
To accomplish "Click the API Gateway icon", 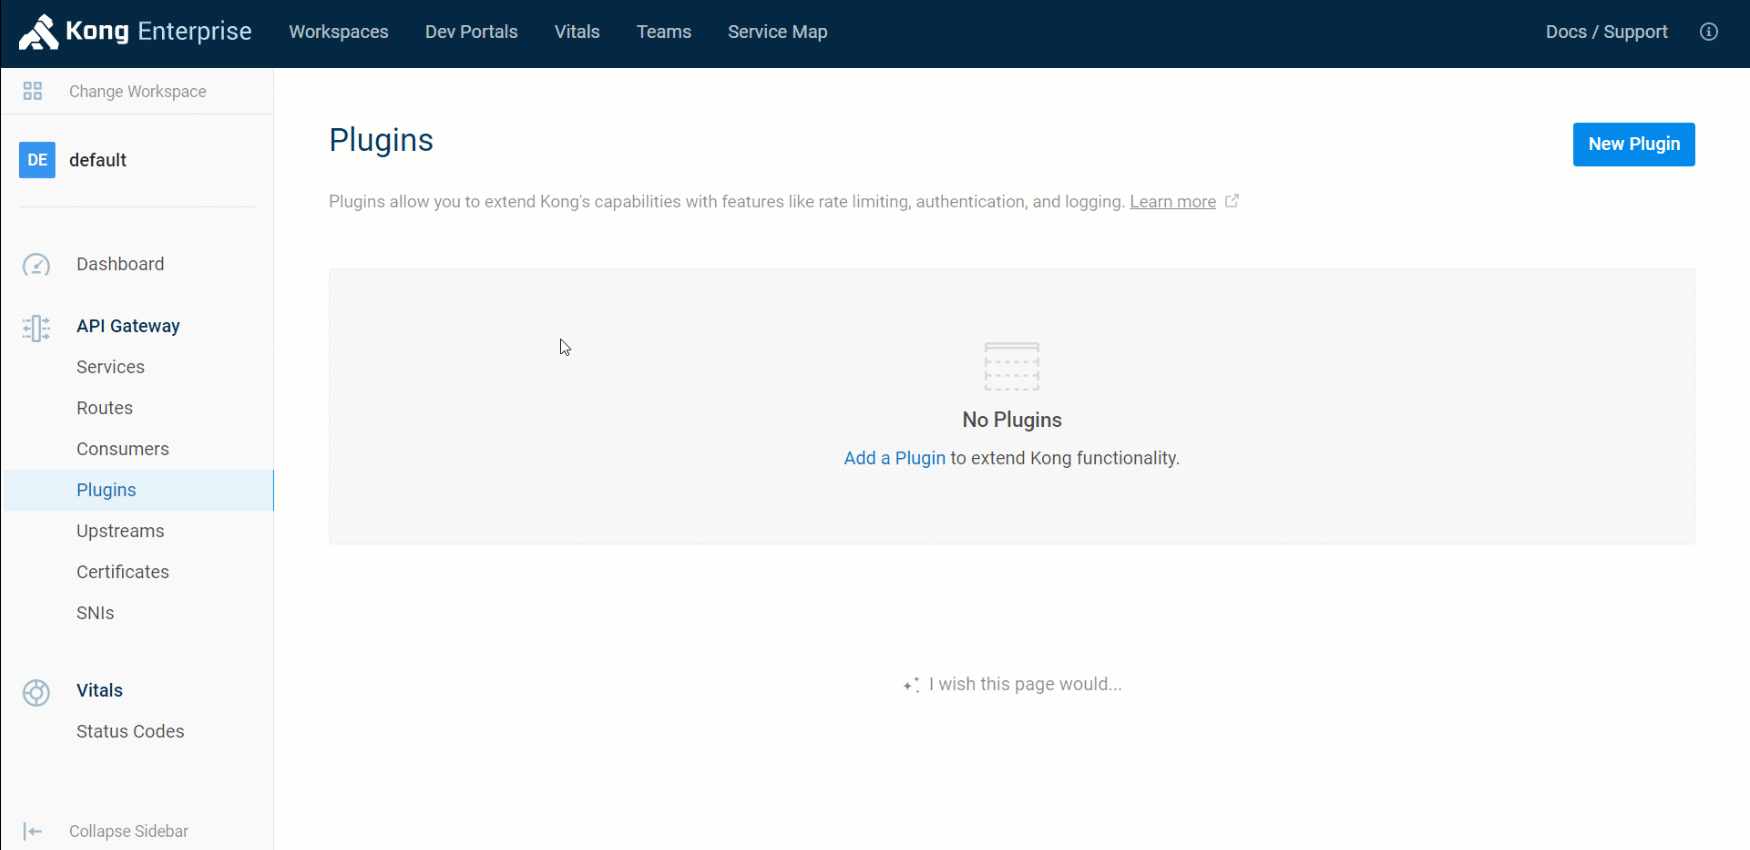I will click(36, 328).
